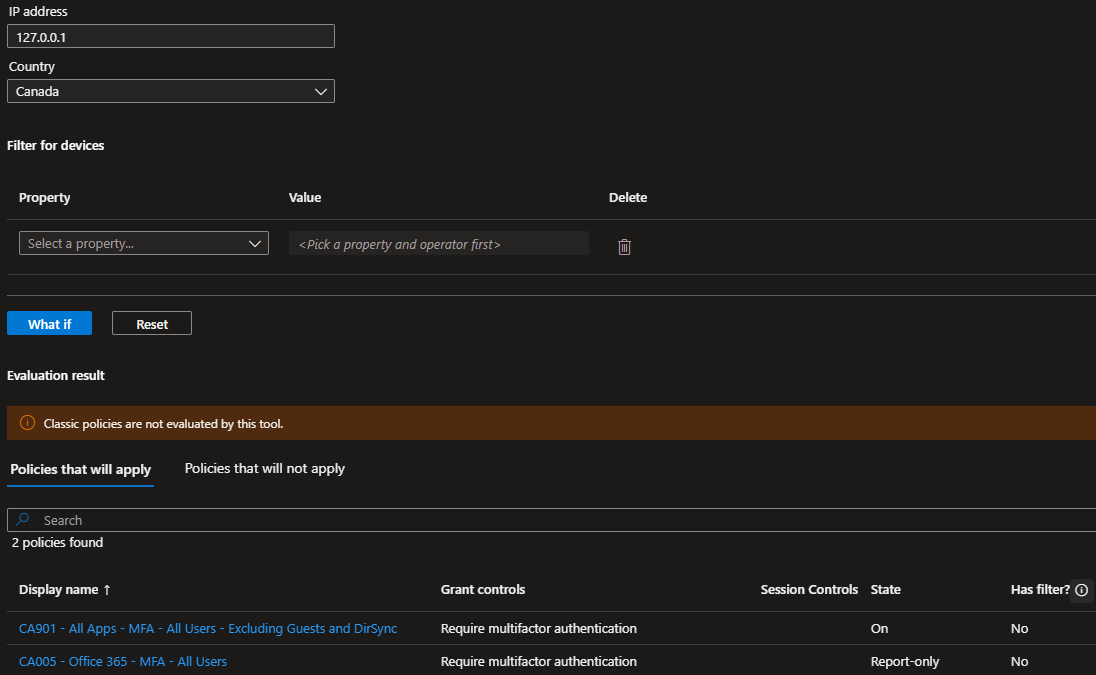The width and height of the screenshot is (1096, 675).
Task: Click the warning icon in classic policies banner
Action: click(27, 423)
